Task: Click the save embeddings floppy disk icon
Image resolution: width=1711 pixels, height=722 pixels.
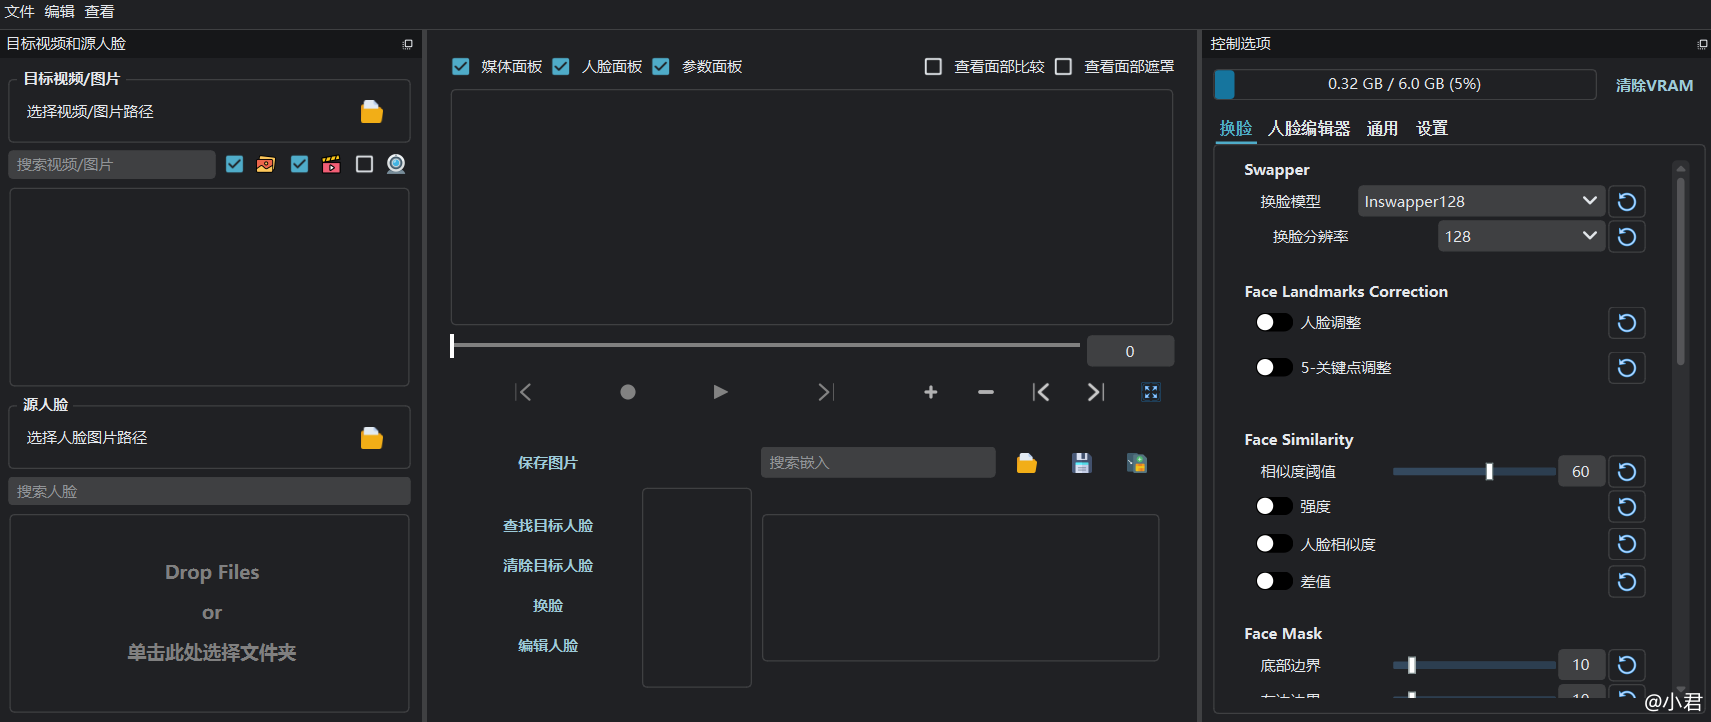Action: (1081, 463)
